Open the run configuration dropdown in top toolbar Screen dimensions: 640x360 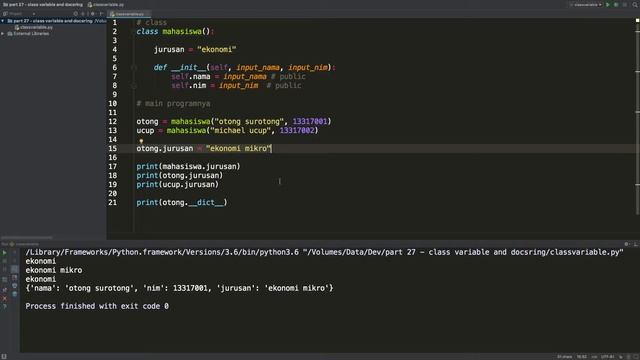[586, 4]
